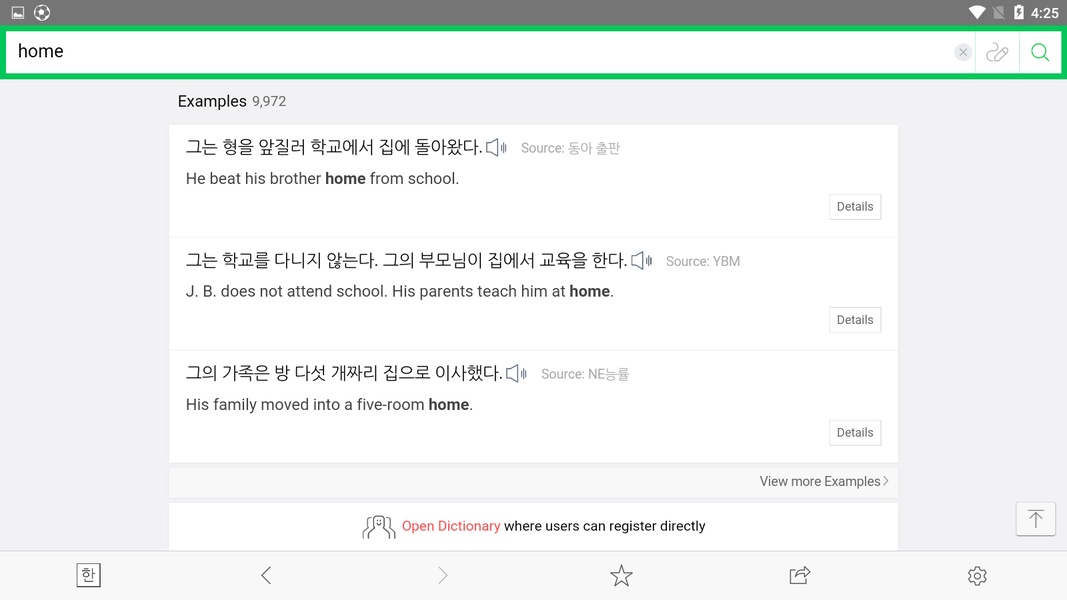Open Details for "J. B. does not attend" example
The height and width of the screenshot is (600, 1067).
tap(855, 320)
